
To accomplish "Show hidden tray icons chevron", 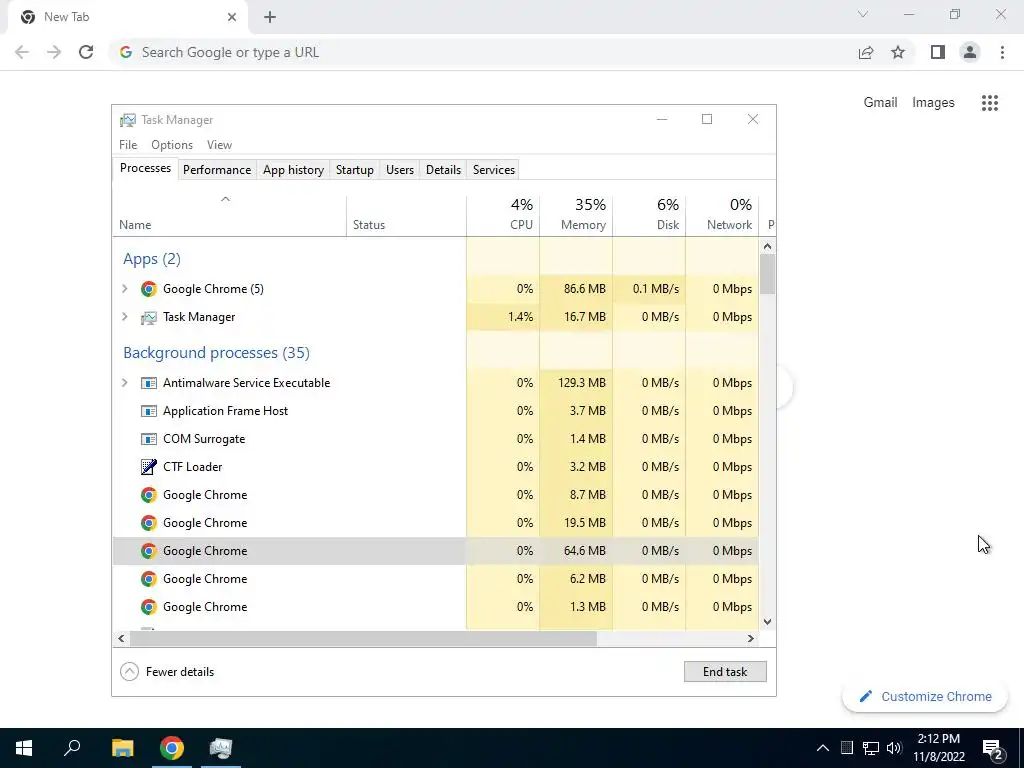I will [x=823, y=748].
